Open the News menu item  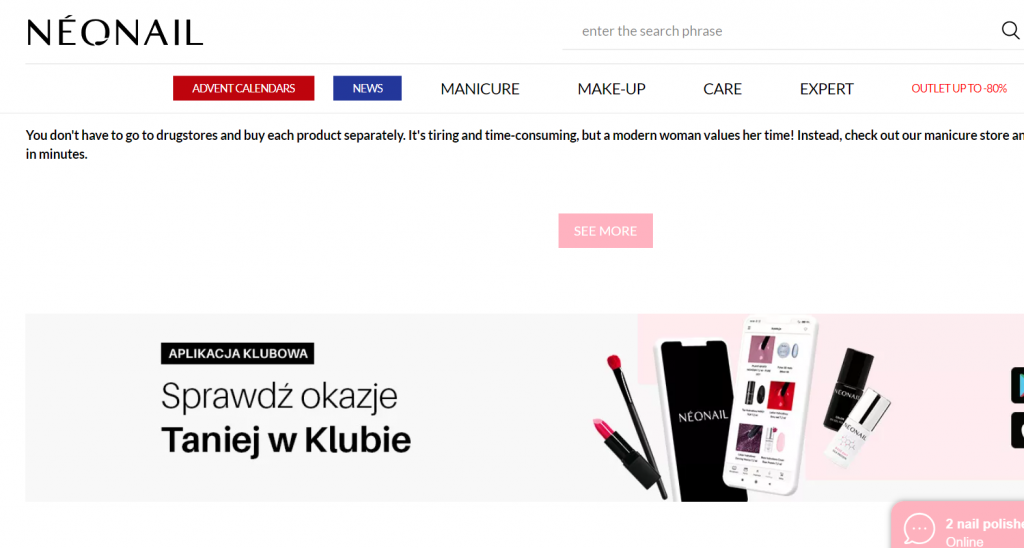(x=367, y=88)
